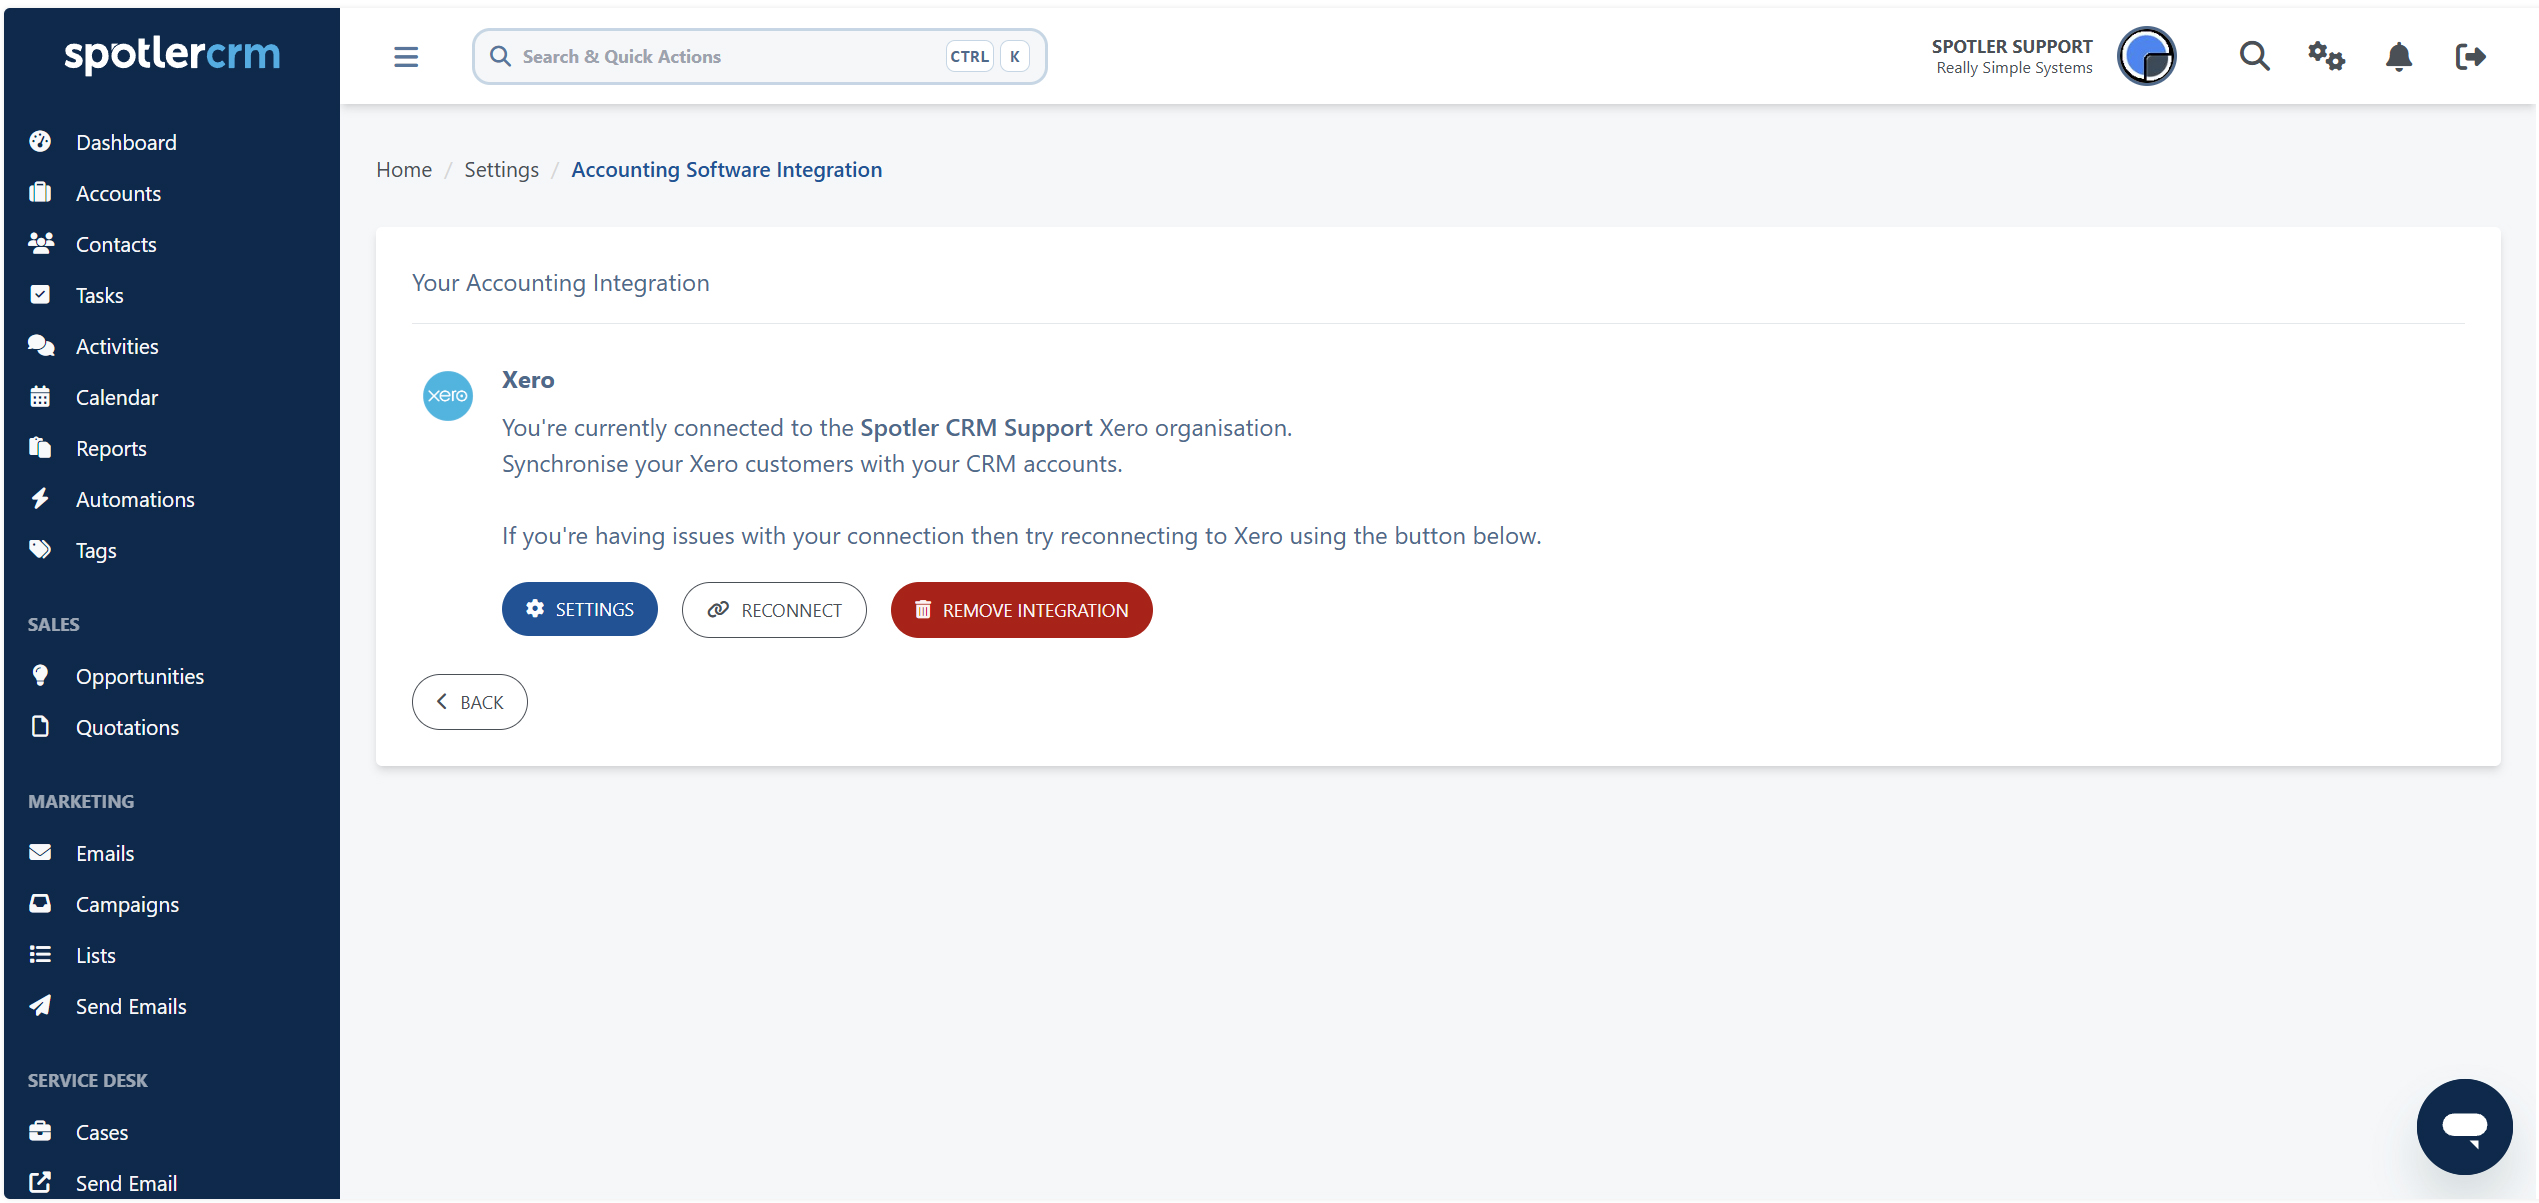This screenshot has height=1203, width=2539.
Task: Click the Calendar icon in sidebar
Action: point(40,397)
